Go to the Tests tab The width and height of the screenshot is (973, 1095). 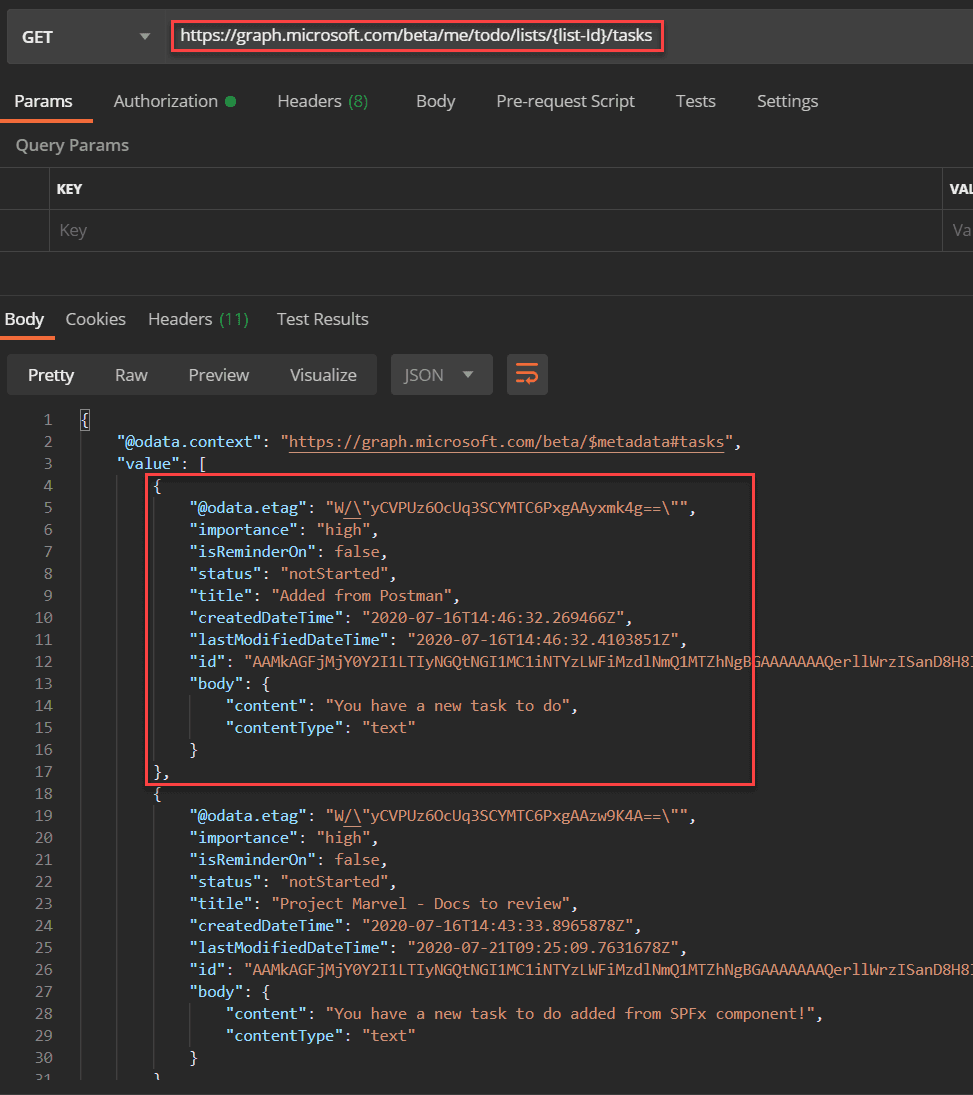[x=696, y=101]
